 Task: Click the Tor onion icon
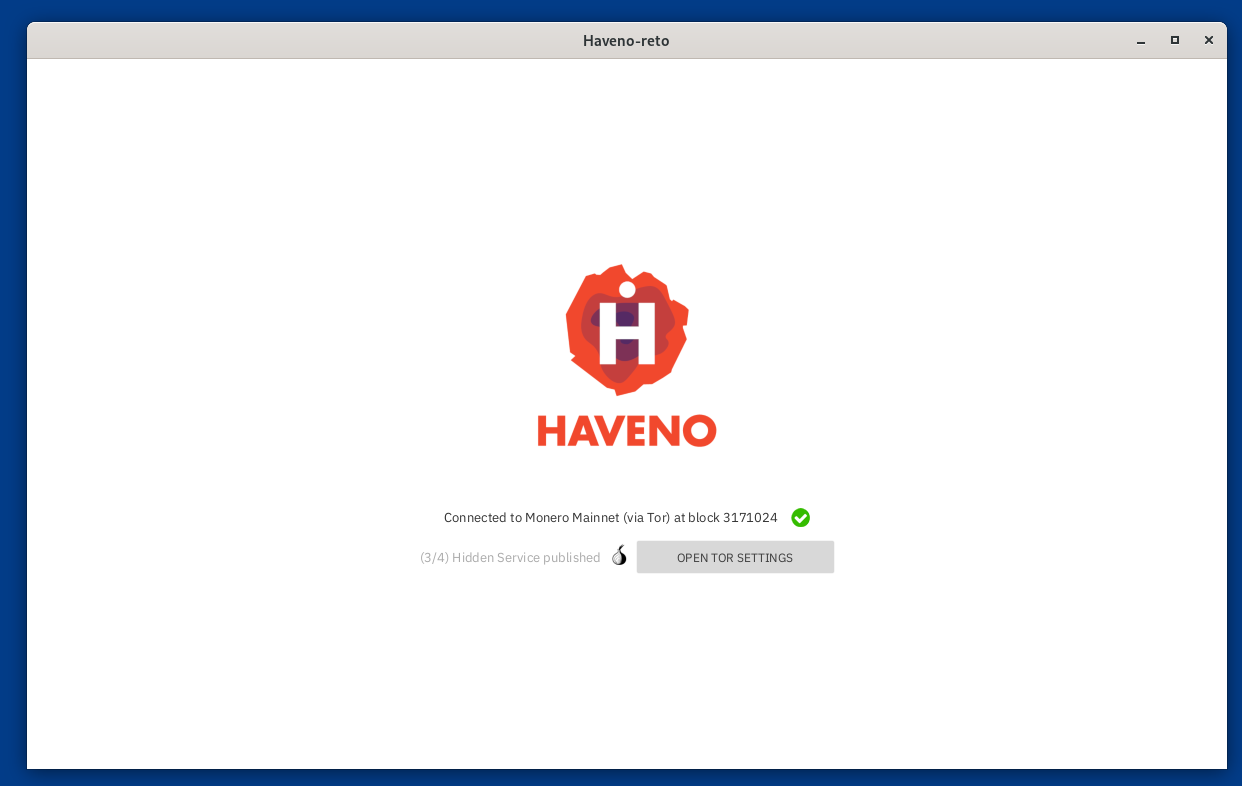(619, 556)
